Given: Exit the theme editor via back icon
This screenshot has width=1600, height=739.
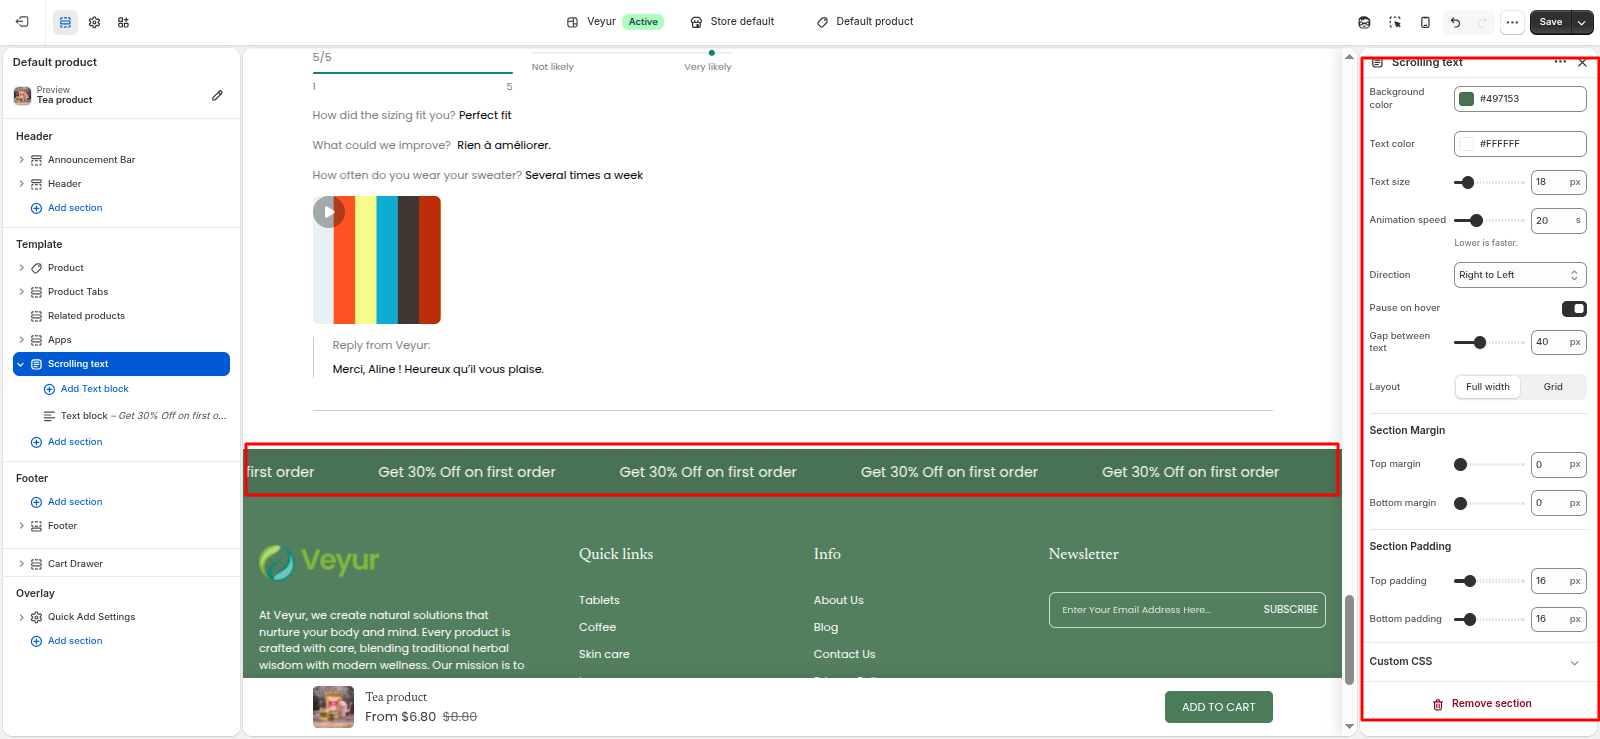Looking at the screenshot, I should click(22, 22).
